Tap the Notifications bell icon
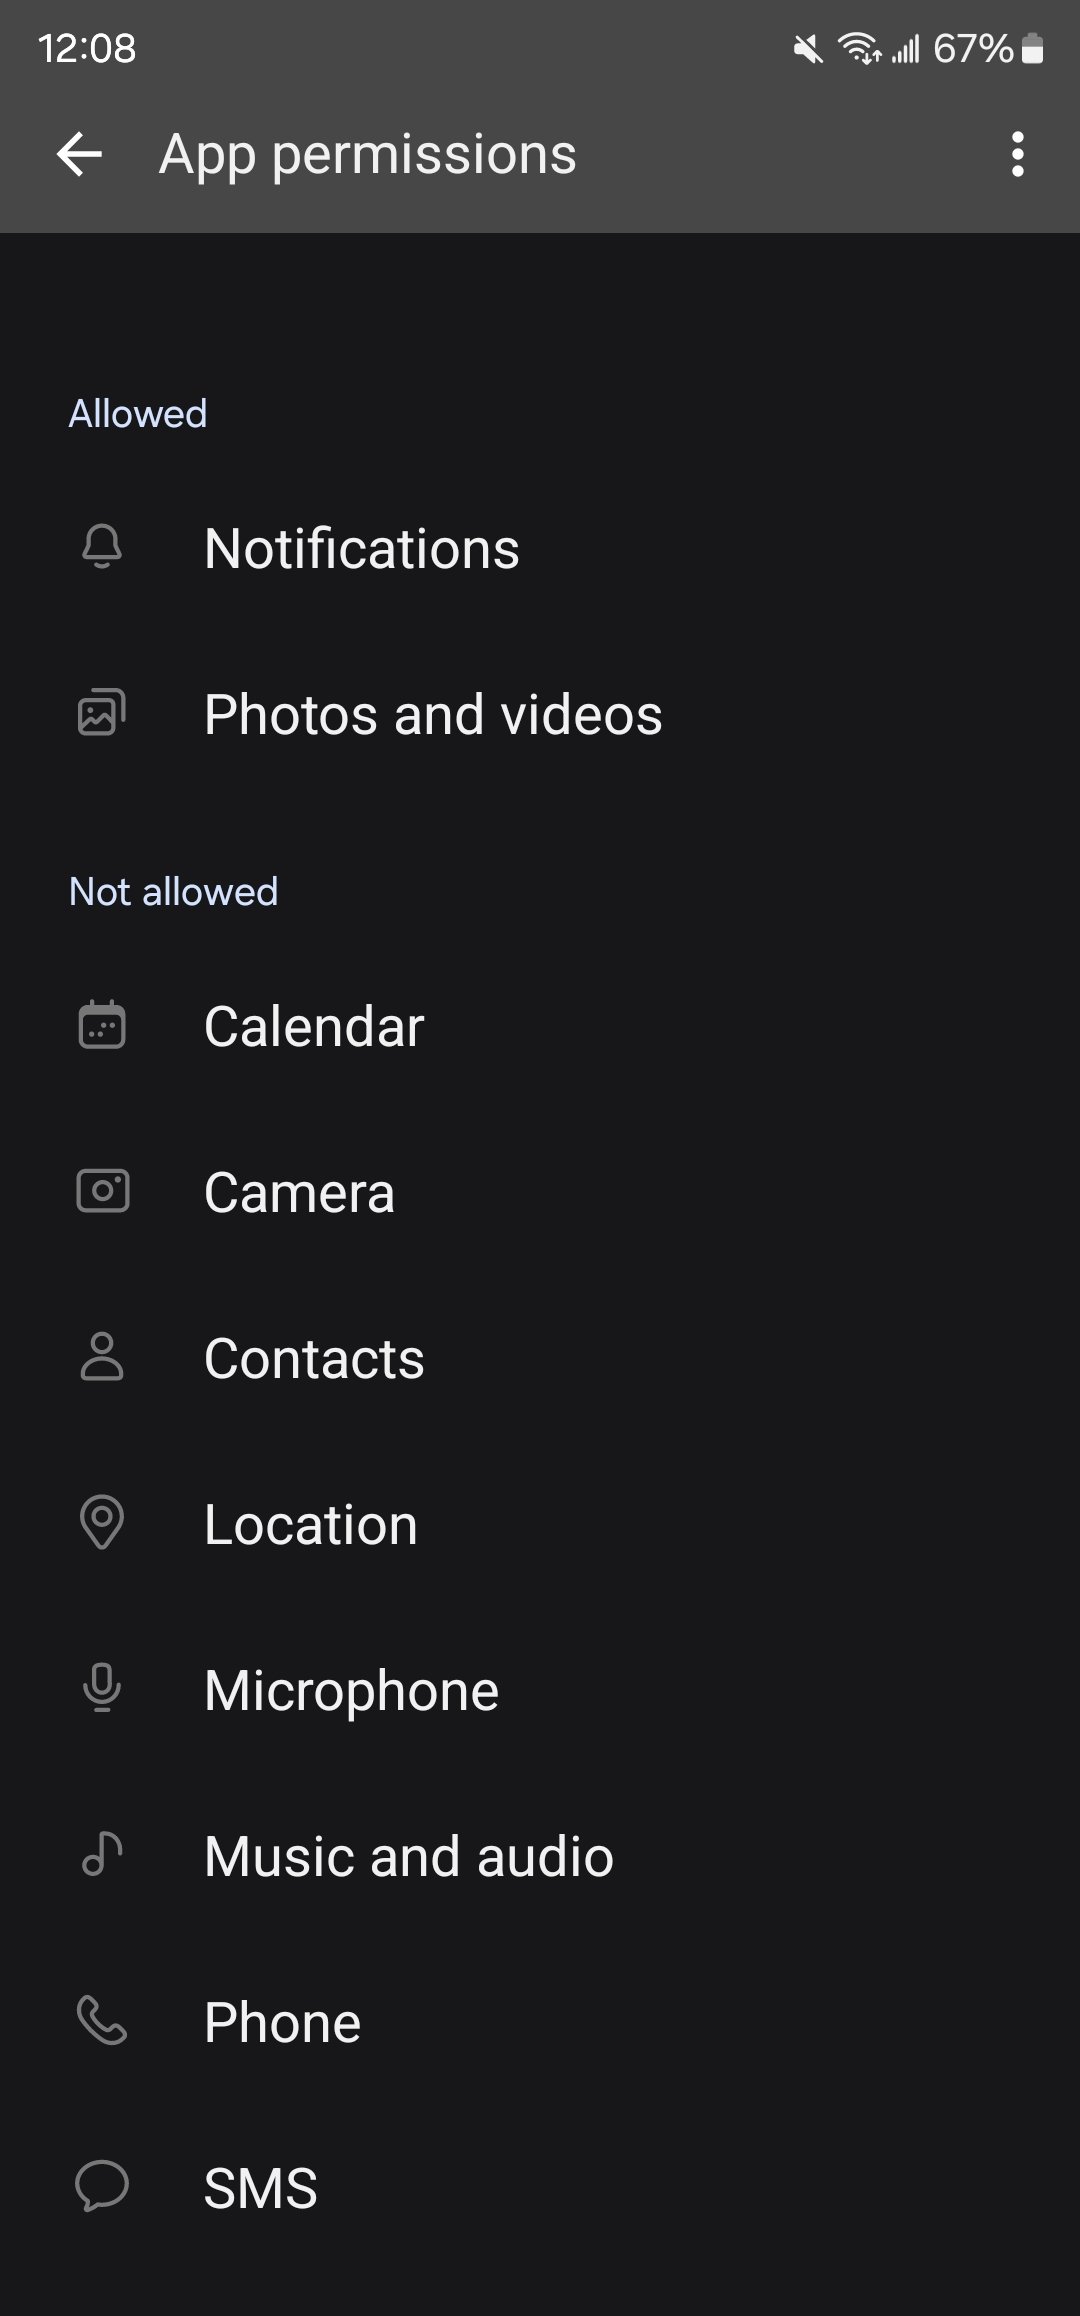1080x2316 pixels. (x=102, y=547)
